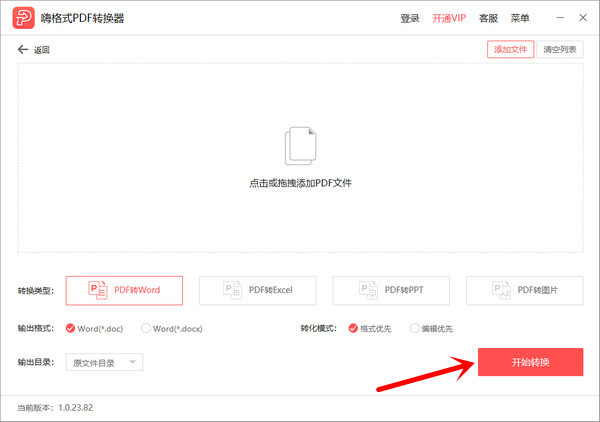Choose Word(*.docx) output format

[146, 328]
